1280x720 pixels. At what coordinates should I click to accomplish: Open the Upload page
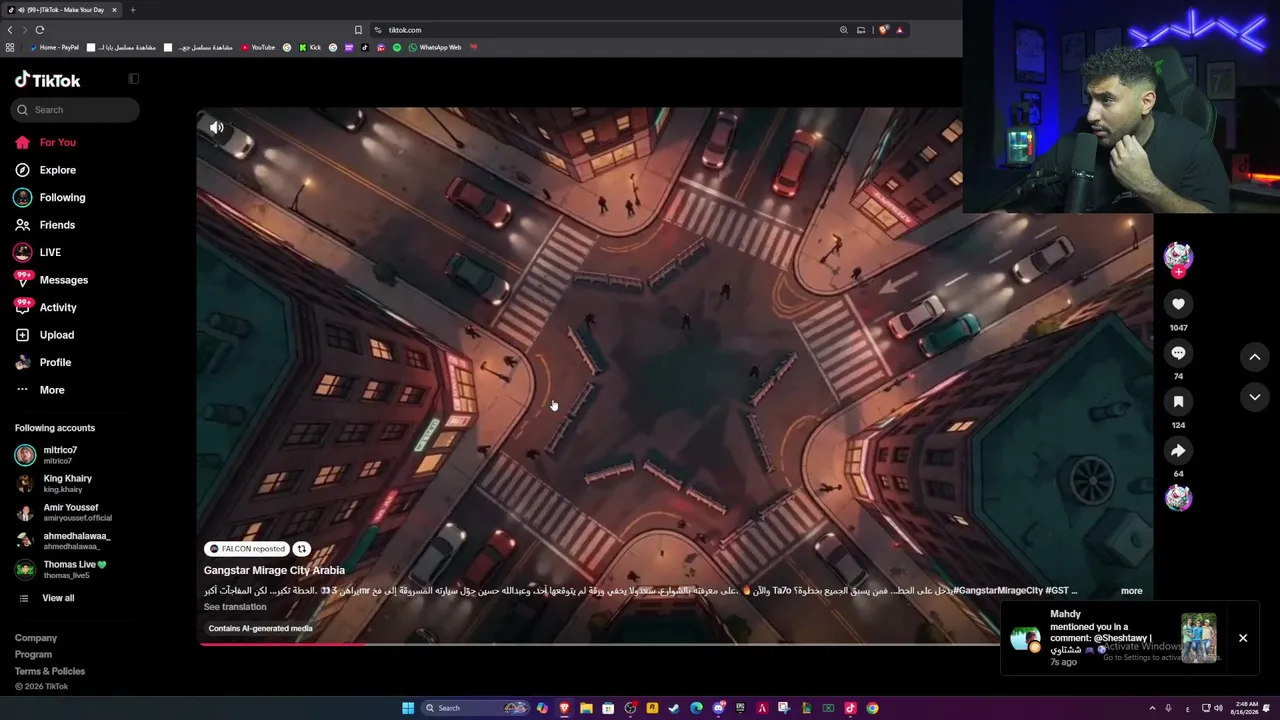pos(56,335)
